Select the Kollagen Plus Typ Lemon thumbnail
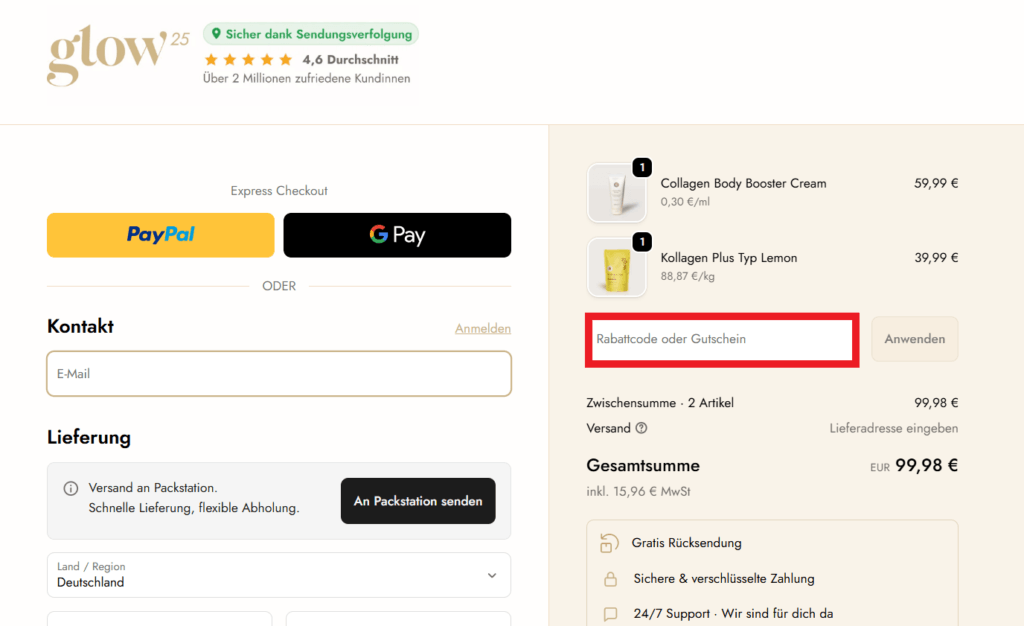Image resolution: width=1024 pixels, height=626 pixels. coord(616,267)
